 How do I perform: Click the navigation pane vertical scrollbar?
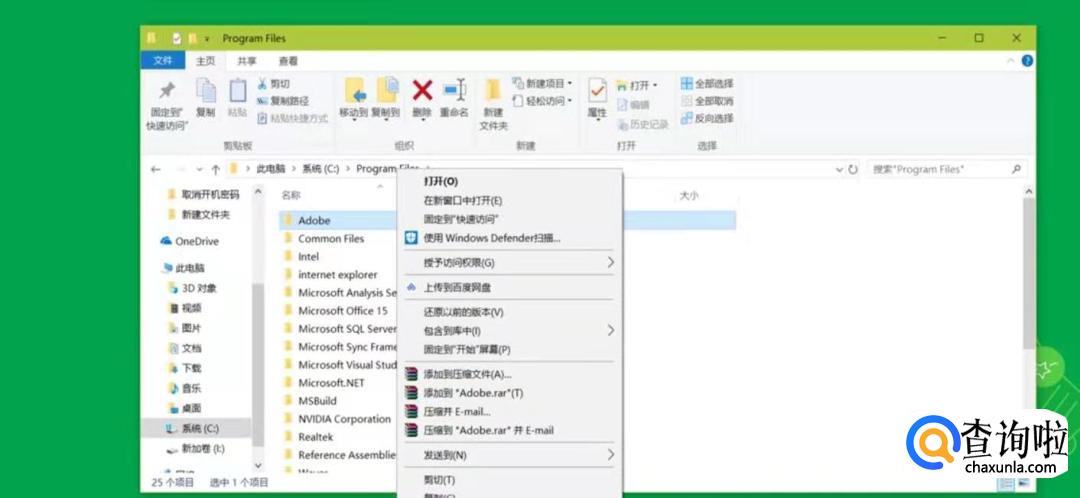pos(258,365)
